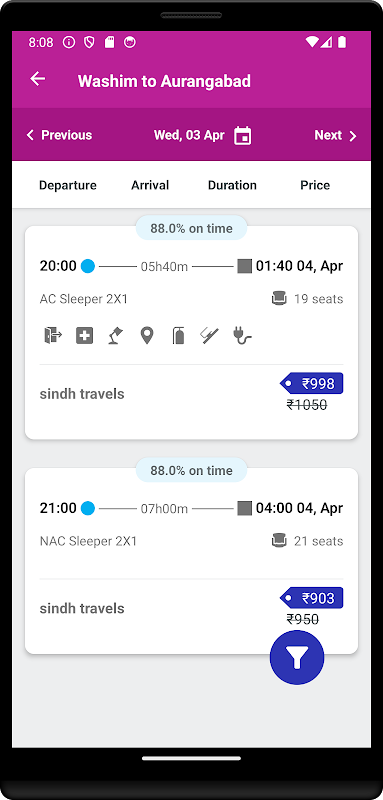Screen dimensions: 383x800
Task: Go to Previous day
Action: click(x=59, y=135)
